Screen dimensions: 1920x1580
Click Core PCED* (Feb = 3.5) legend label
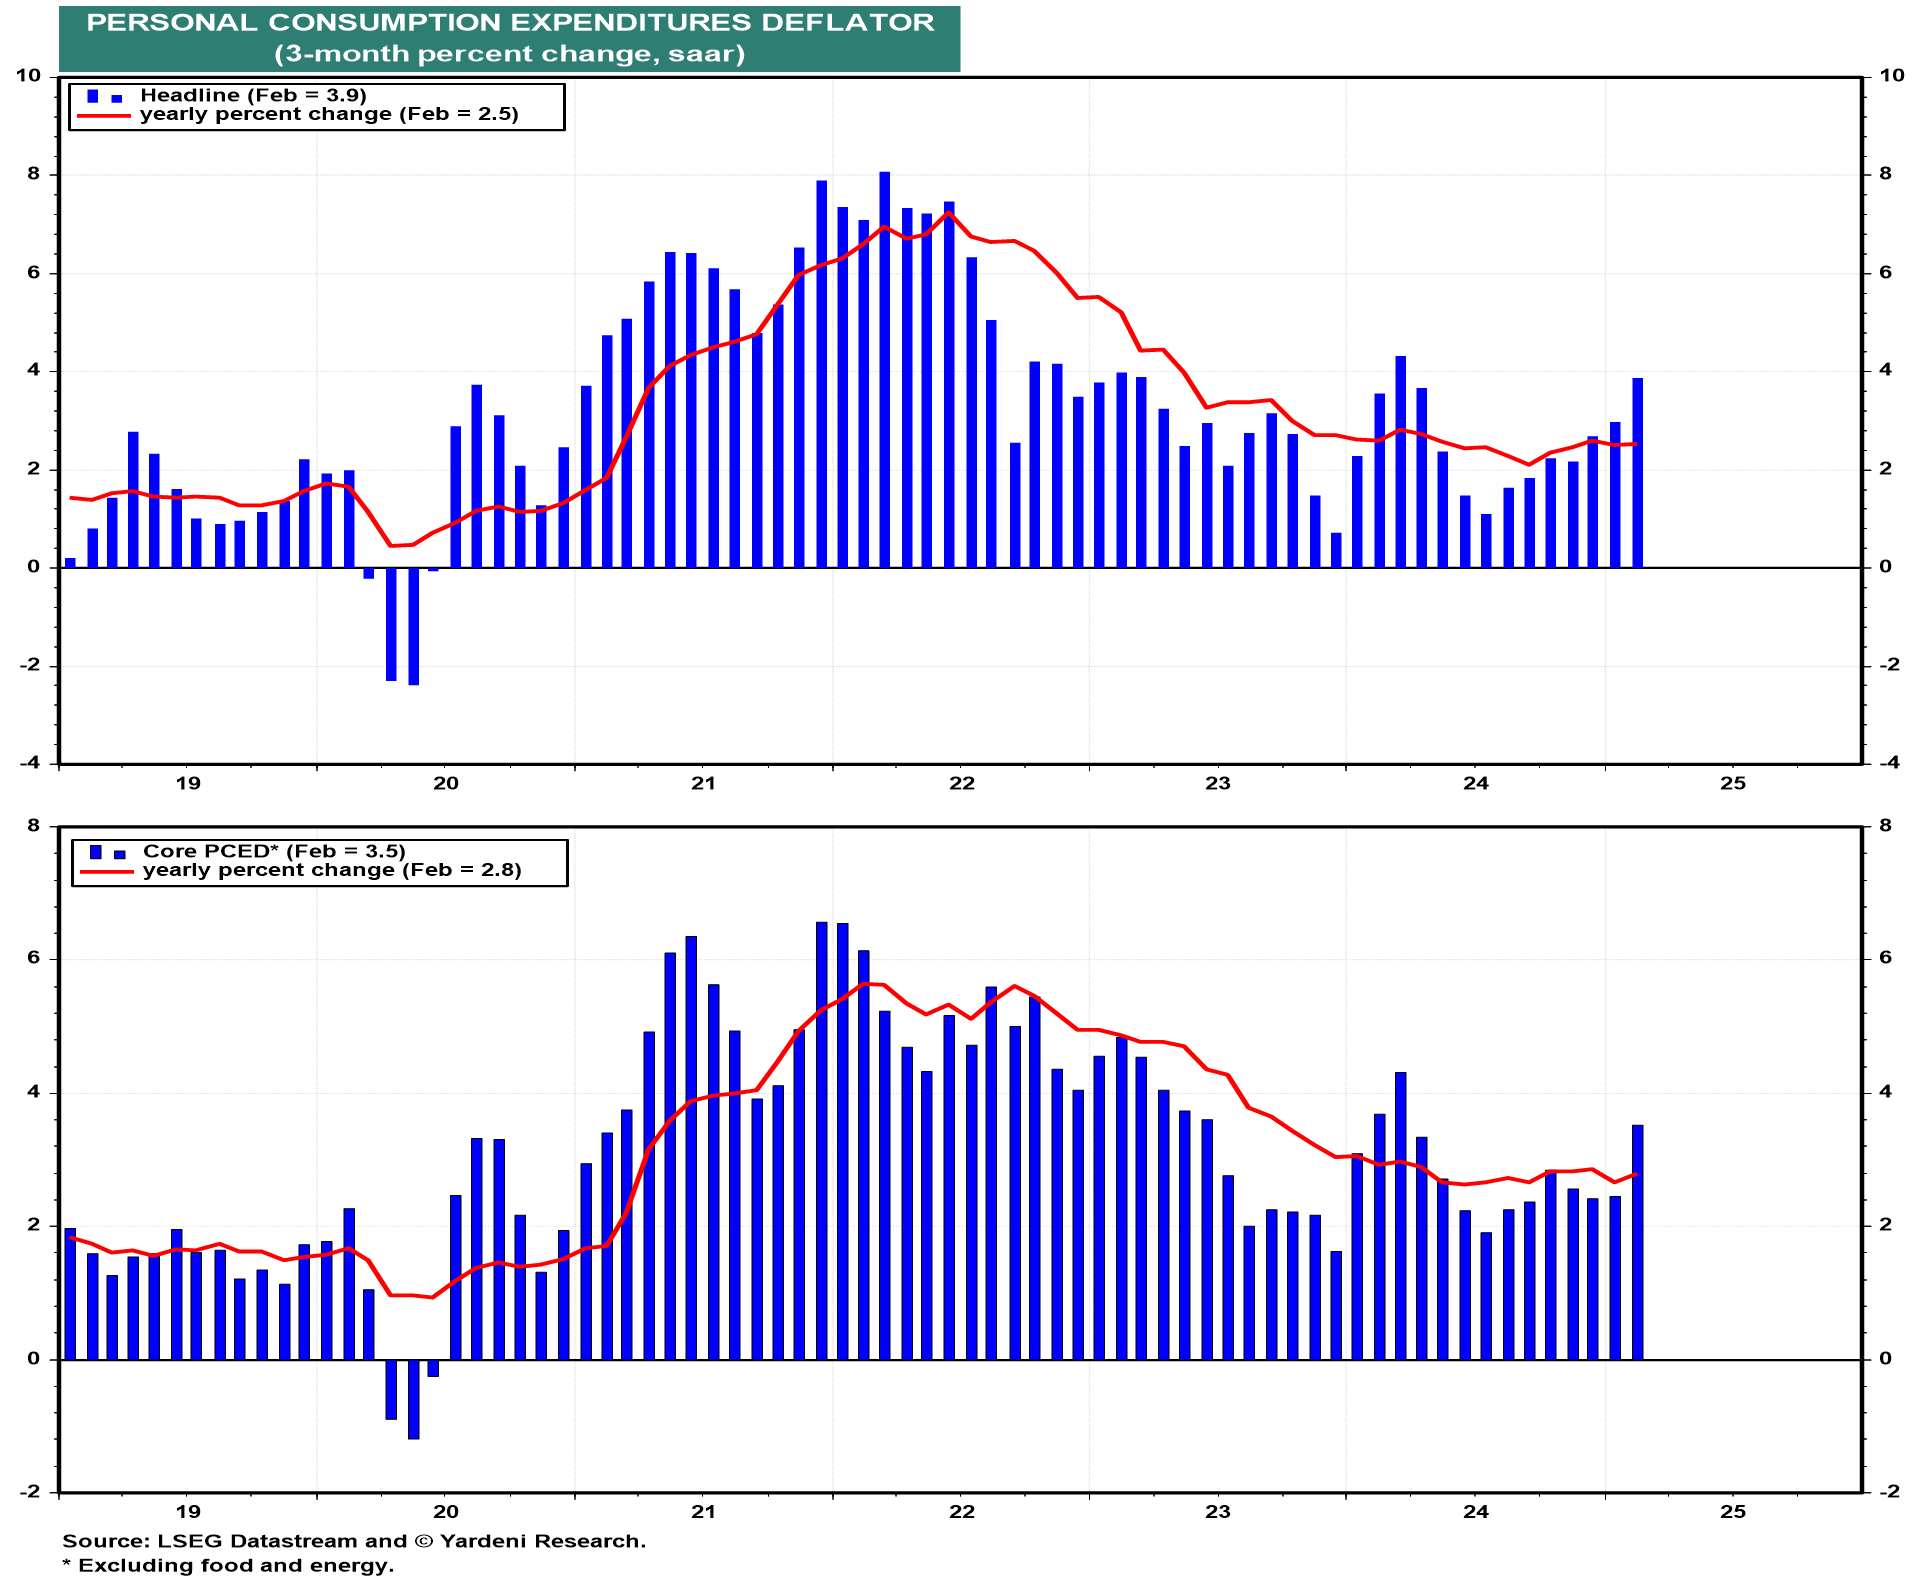pyautogui.click(x=274, y=851)
